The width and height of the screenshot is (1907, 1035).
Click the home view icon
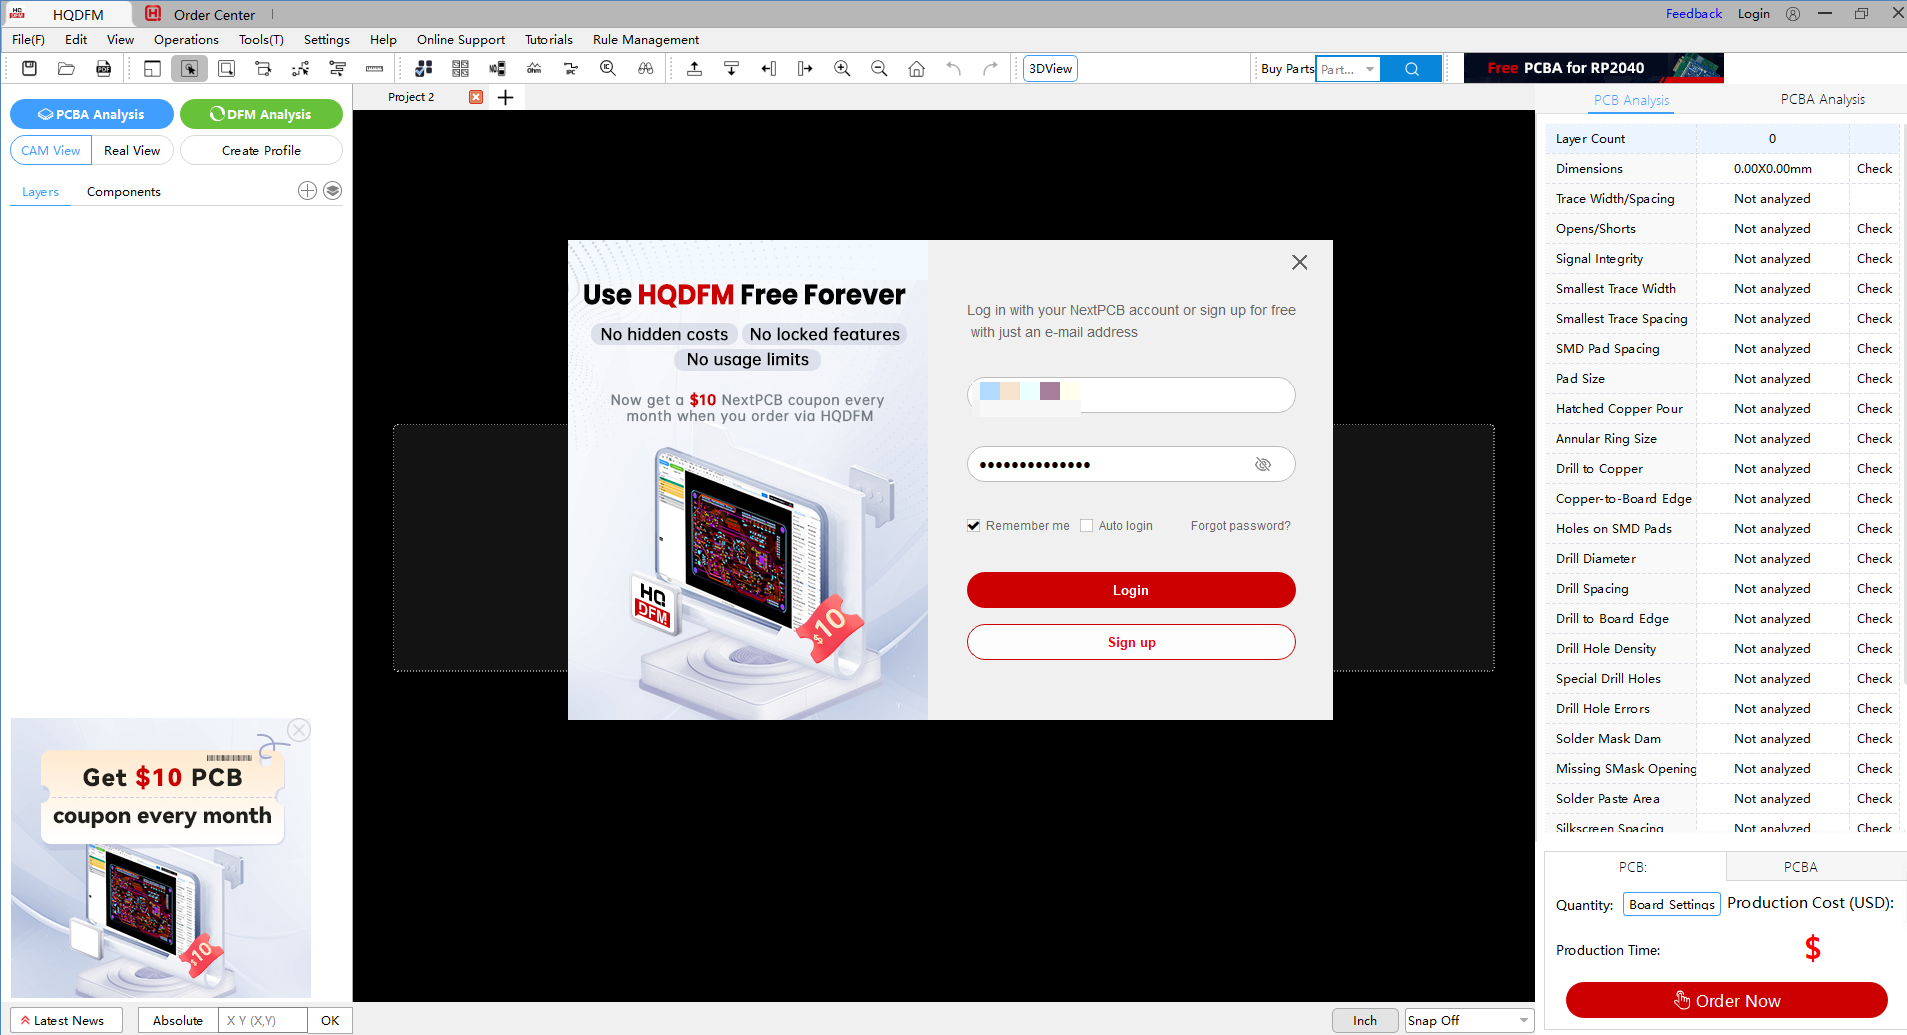click(x=916, y=69)
